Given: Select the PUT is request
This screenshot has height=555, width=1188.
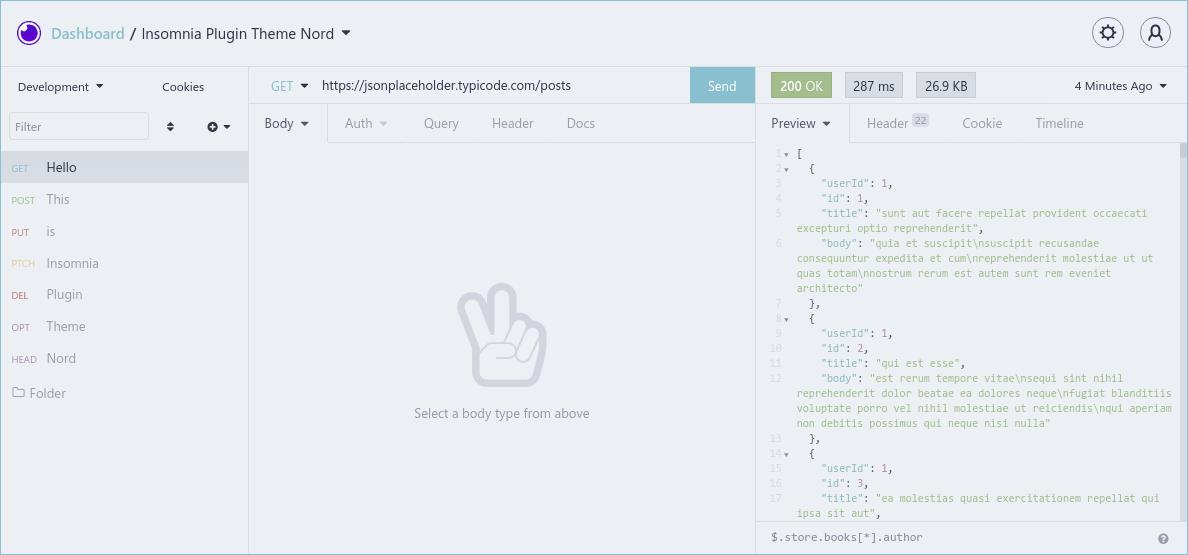Looking at the screenshot, I should [x=124, y=231].
